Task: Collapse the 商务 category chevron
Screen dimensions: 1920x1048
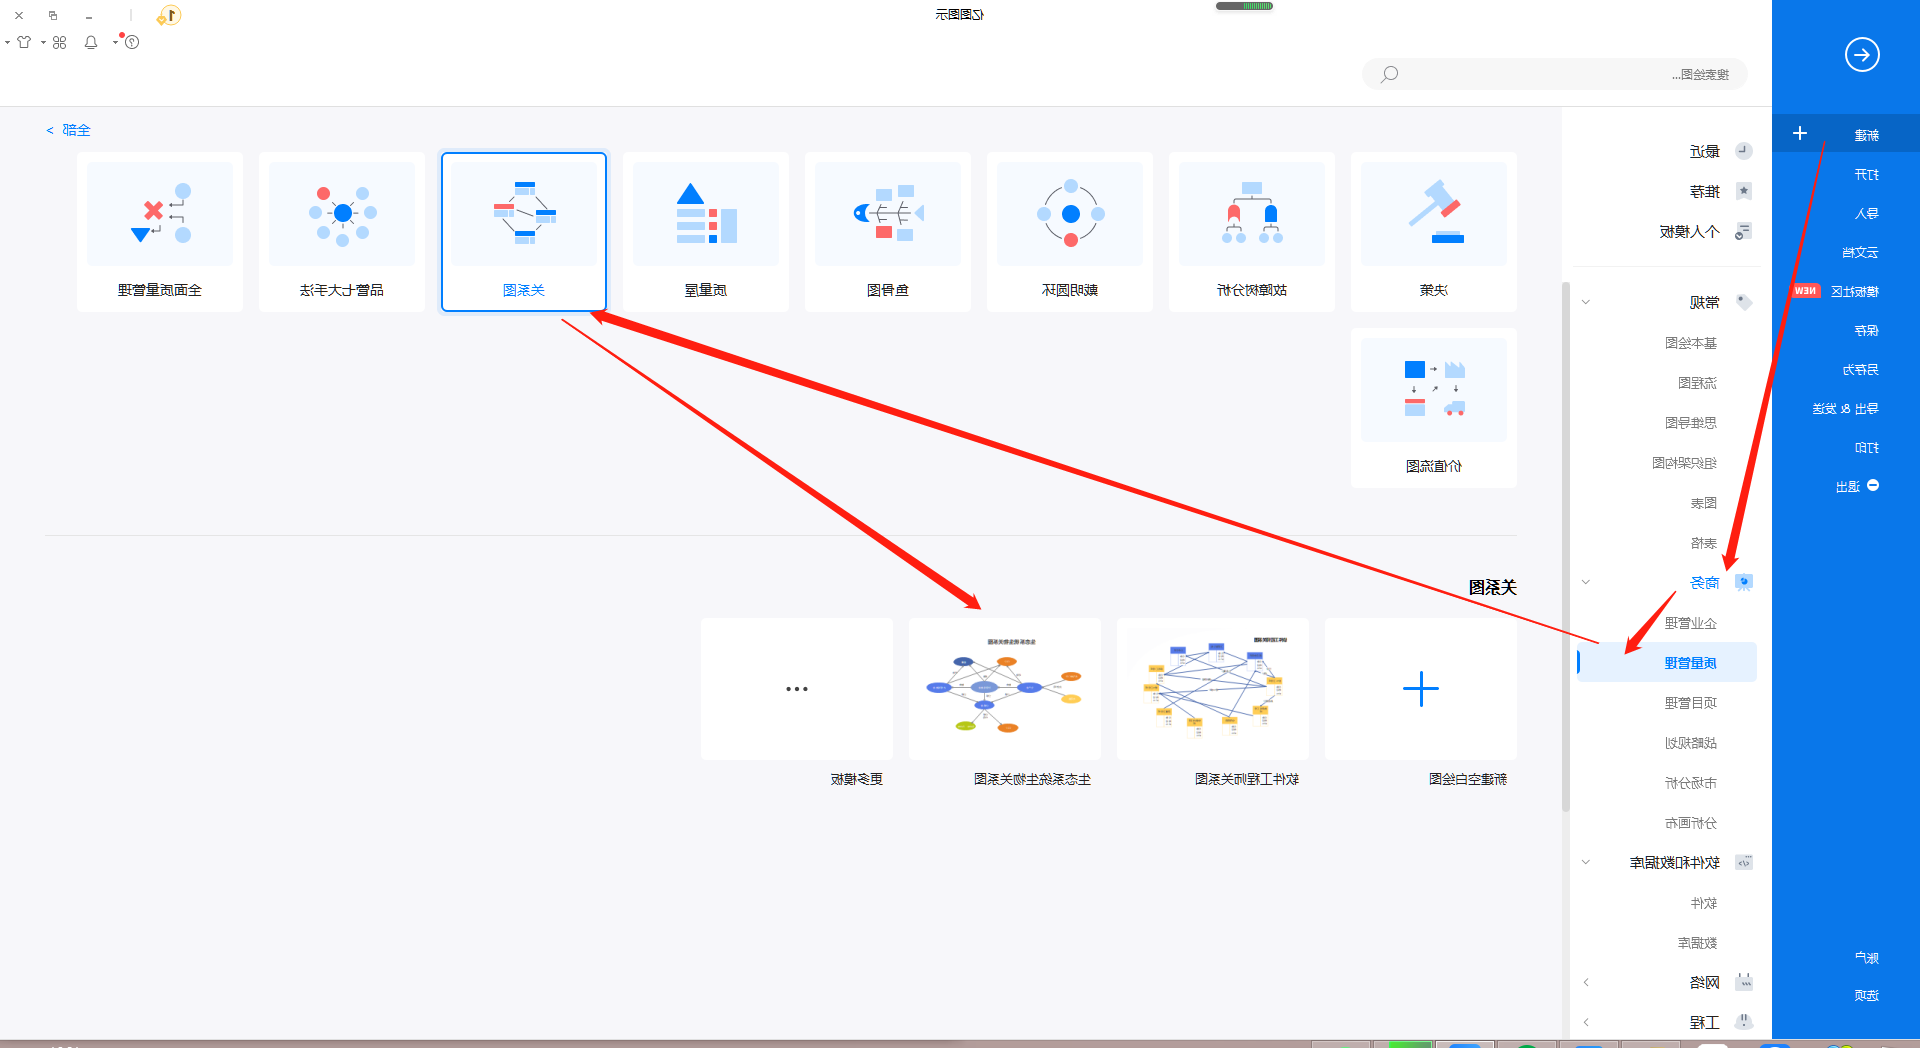Action: (1586, 582)
